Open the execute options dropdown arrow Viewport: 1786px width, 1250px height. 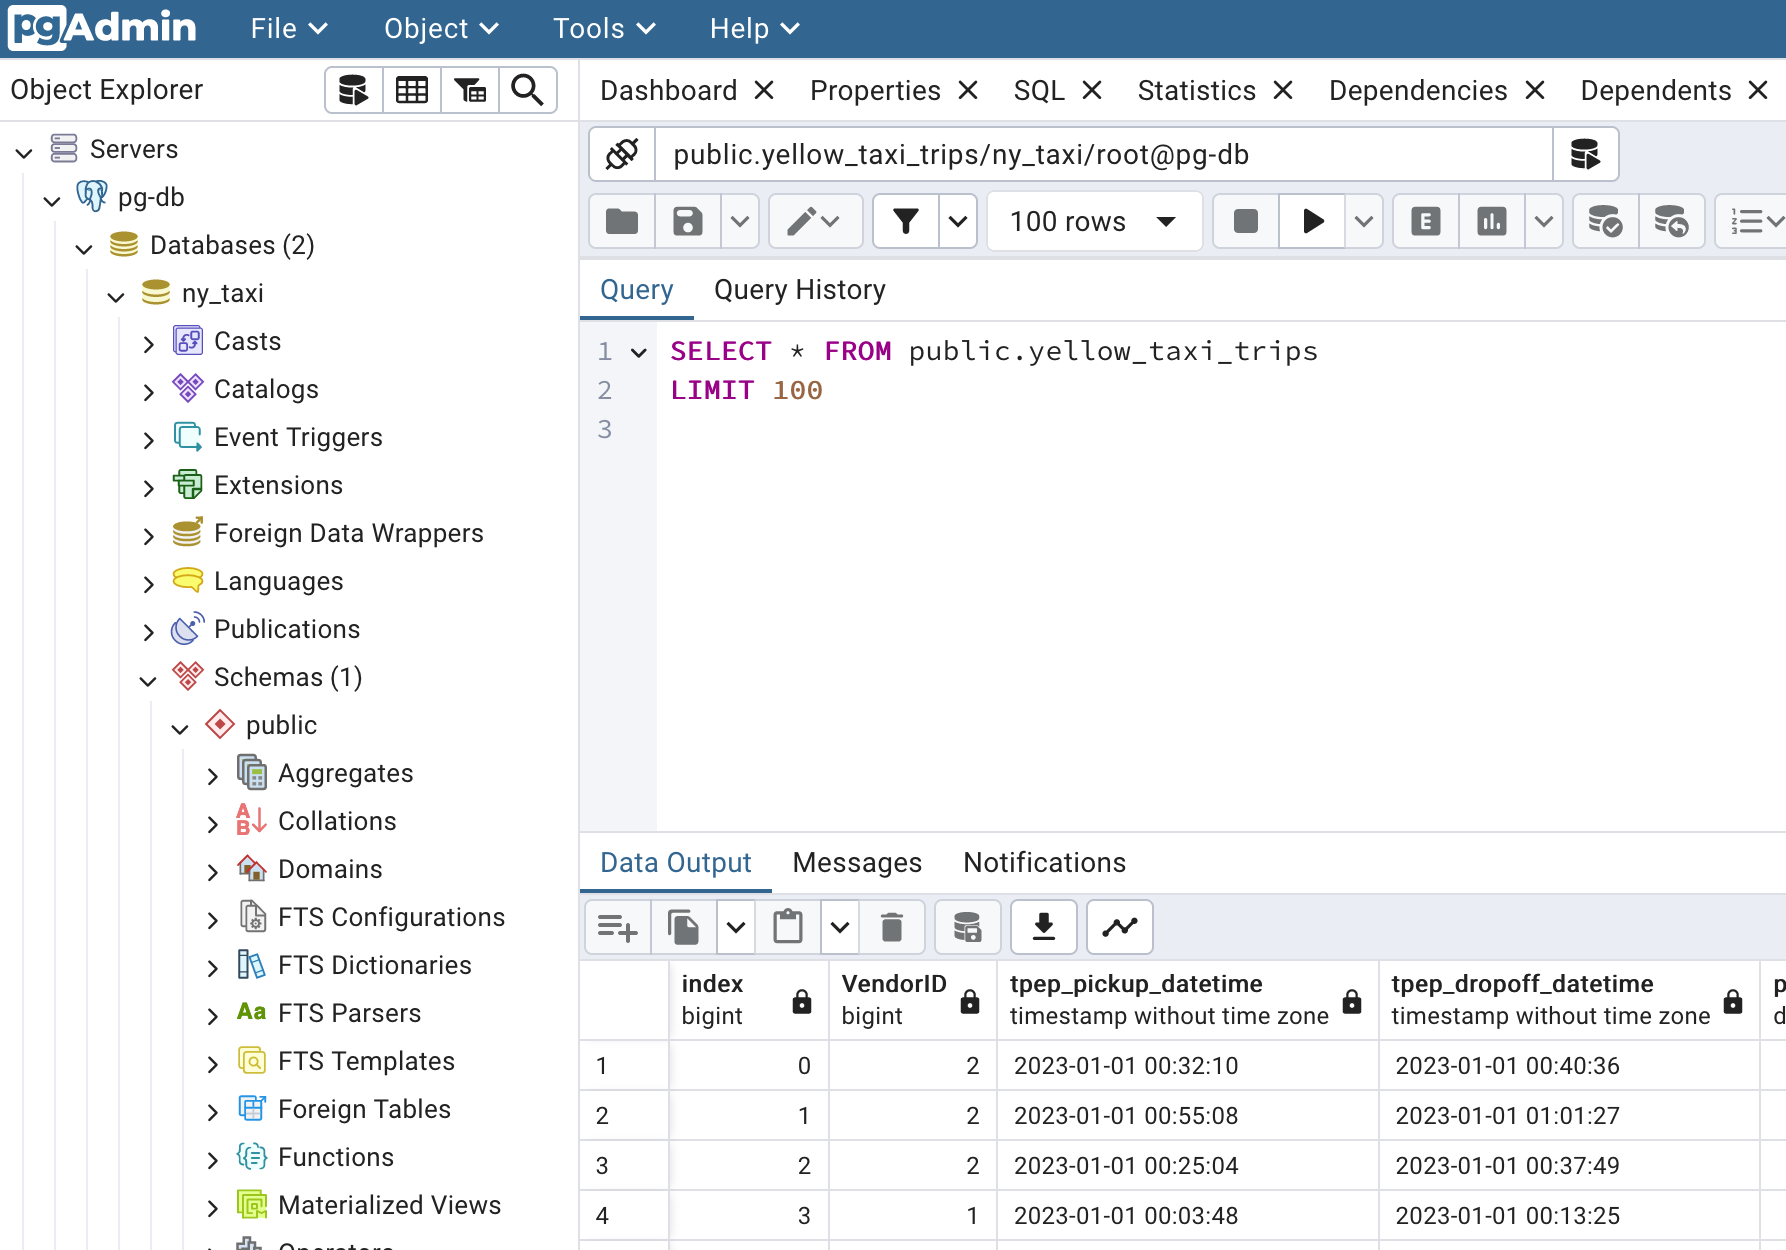pyautogui.click(x=1364, y=221)
